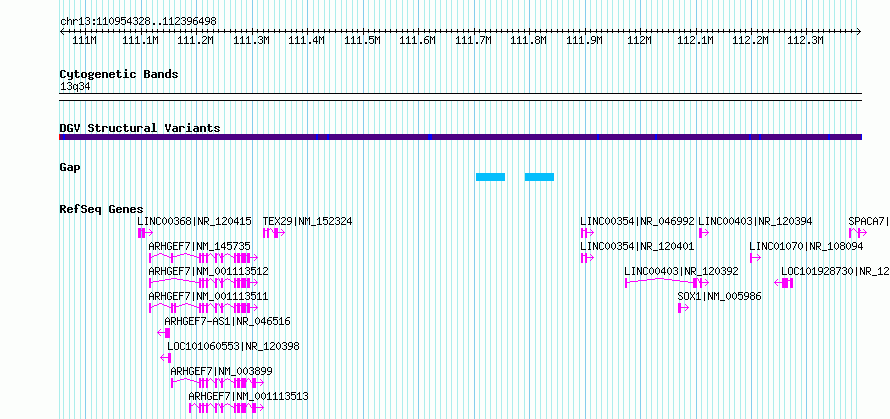Click the 111.1M ruler tick label
890x419 pixels.
140,40
